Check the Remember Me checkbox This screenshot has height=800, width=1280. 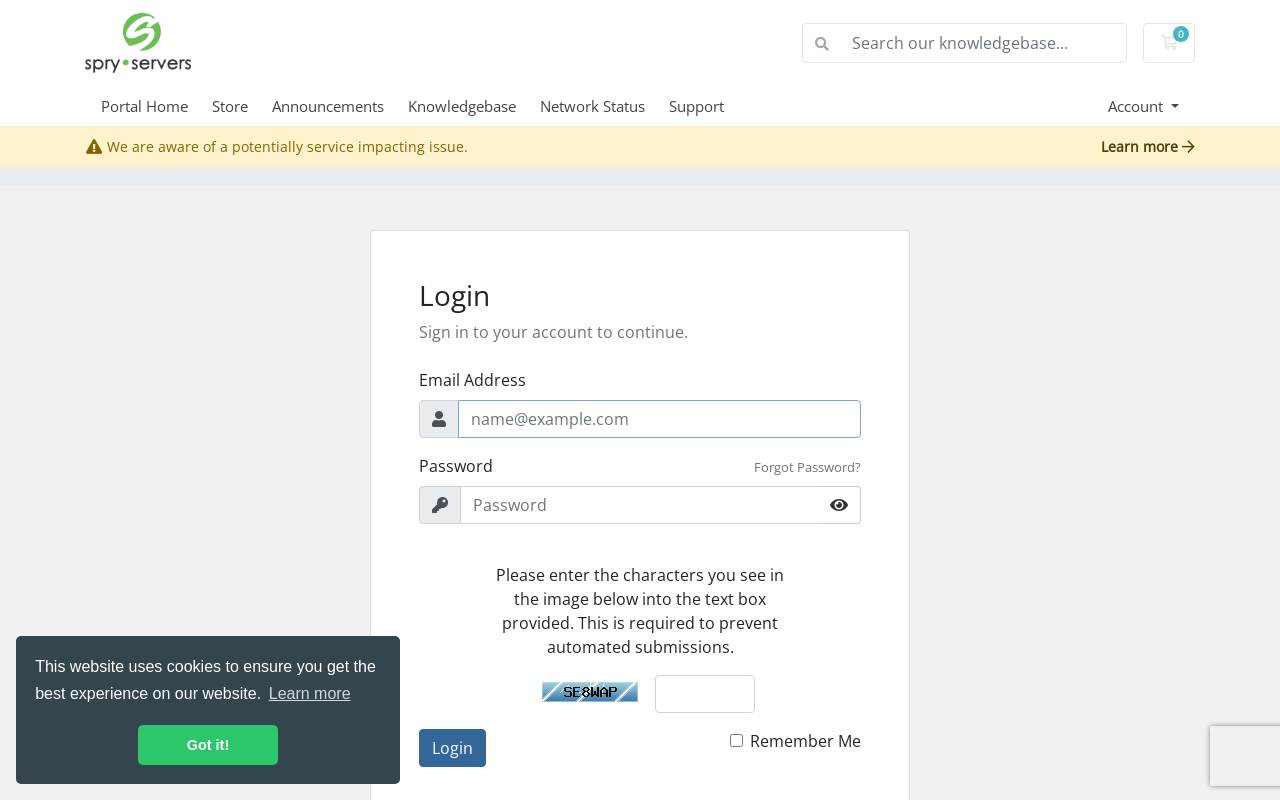(x=737, y=741)
